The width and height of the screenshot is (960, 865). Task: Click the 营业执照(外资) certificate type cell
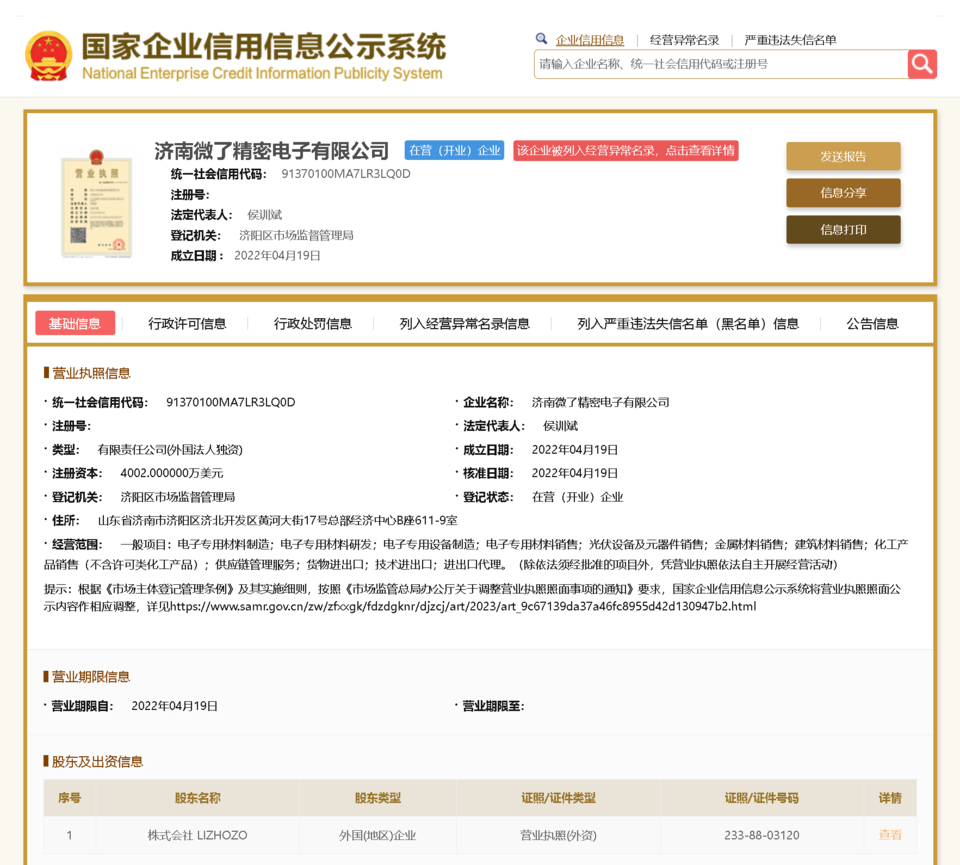pyautogui.click(x=558, y=835)
